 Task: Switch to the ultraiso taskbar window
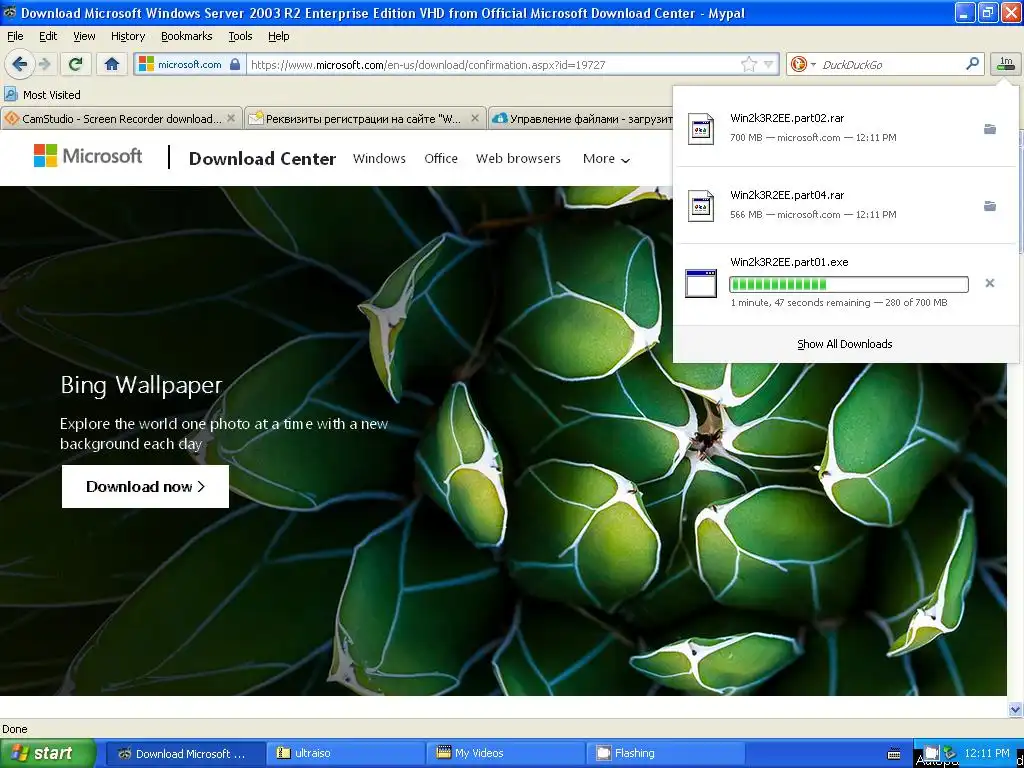click(x=346, y=754)
